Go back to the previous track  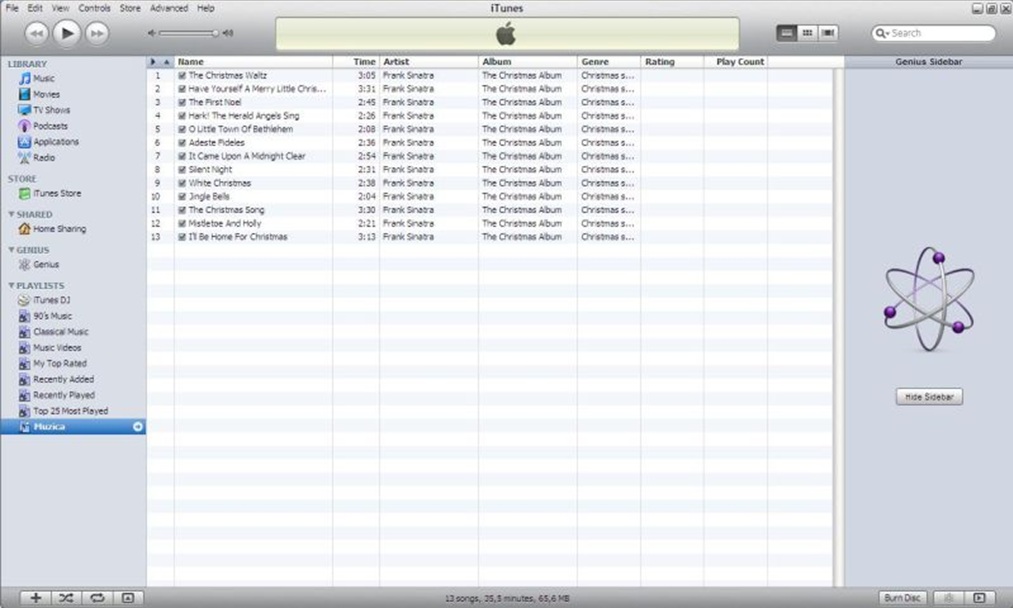pyautogui.click(x=36, y=34)
